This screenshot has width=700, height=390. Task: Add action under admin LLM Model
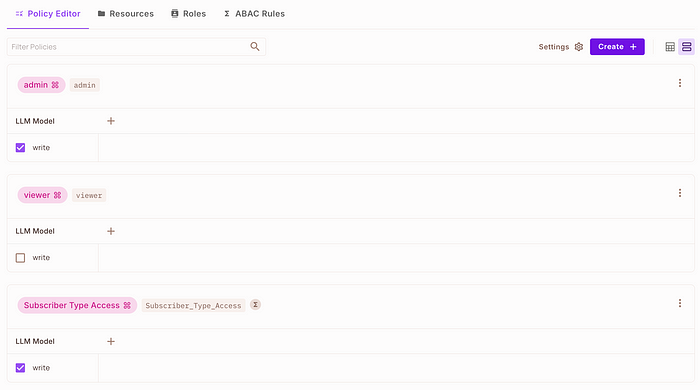coord(111,121)
